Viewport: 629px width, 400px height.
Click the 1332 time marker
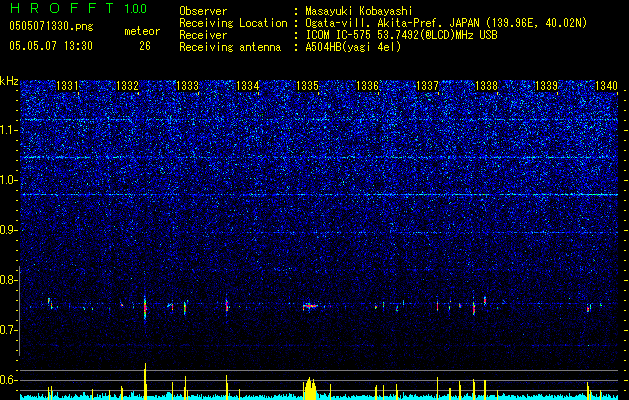coord(127,85)
